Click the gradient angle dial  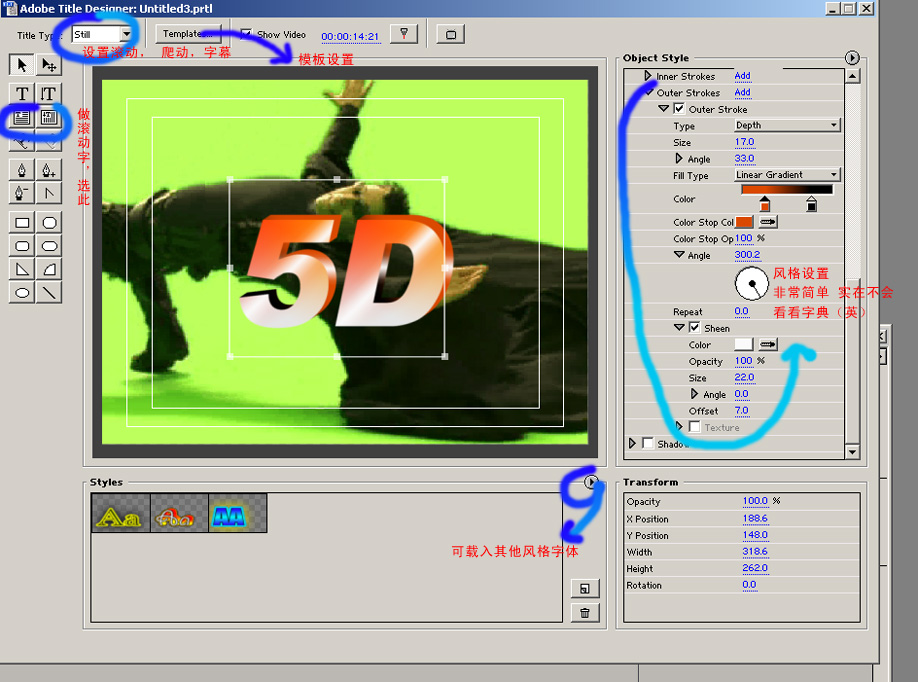(752, 284)
